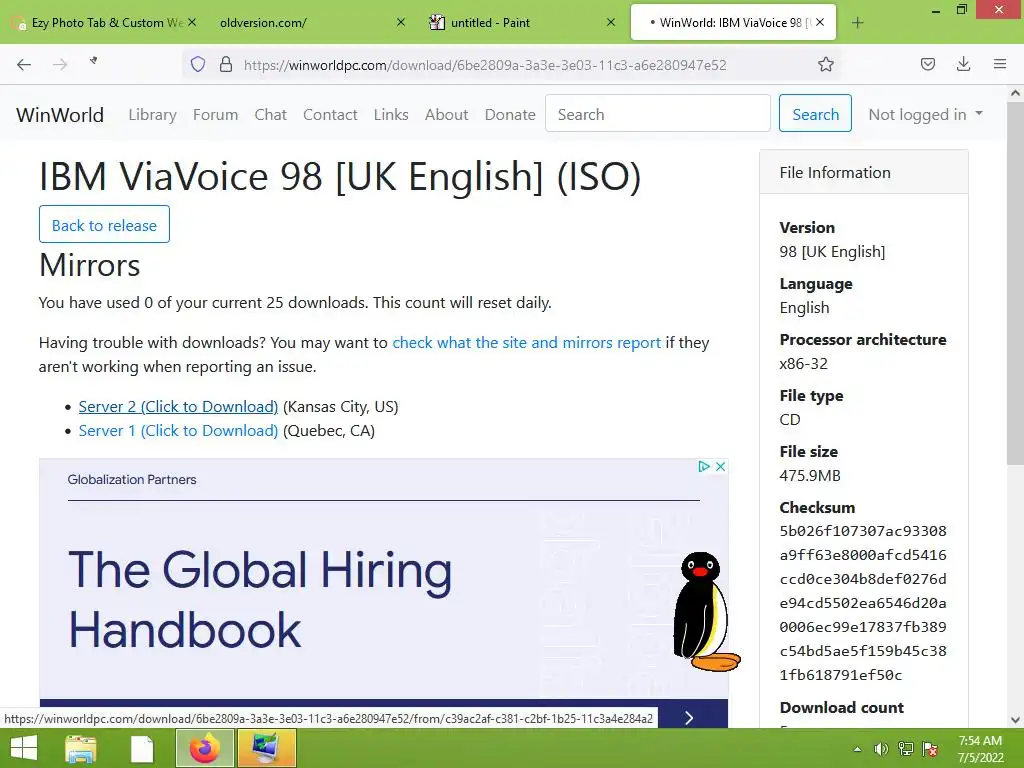Click the Paint app taskbar icon
Image resolution: width=1024 pixels, height=768 pixels.
[x=266, y=748]
